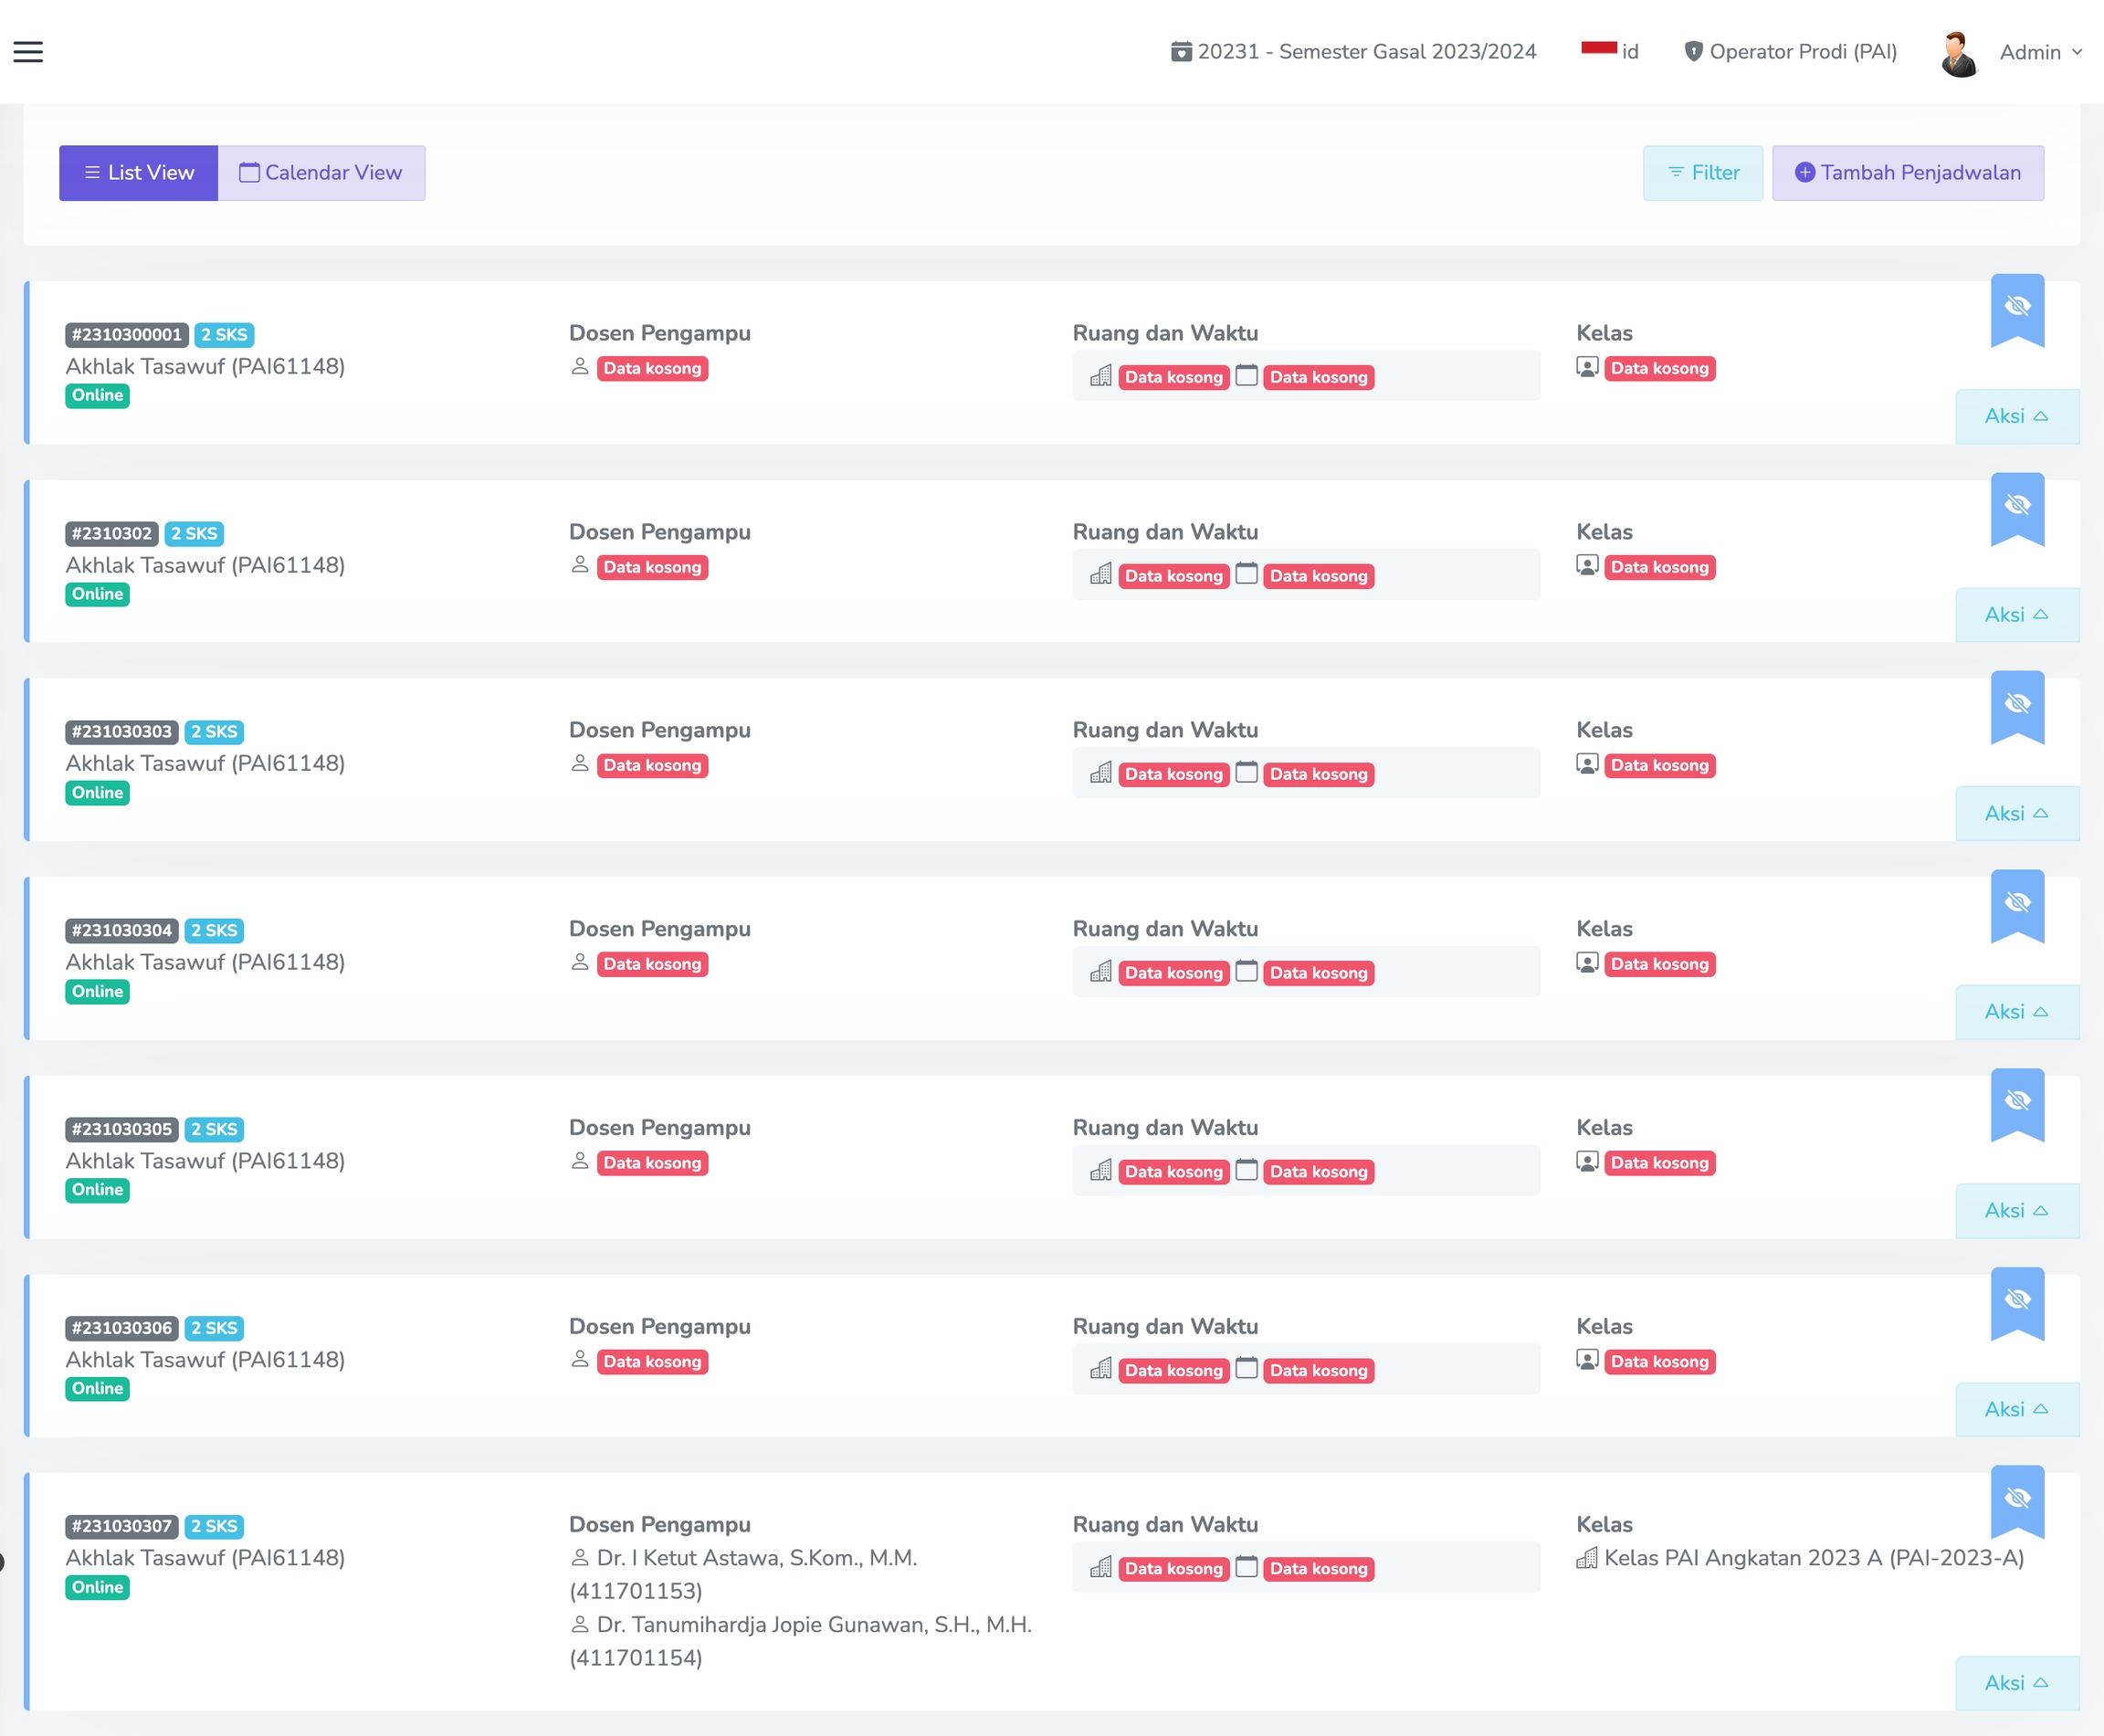Expand Aksi menu for schedule #231030305
This screenshot has height=1736, width=2104.
(x=2016, y=1211)
